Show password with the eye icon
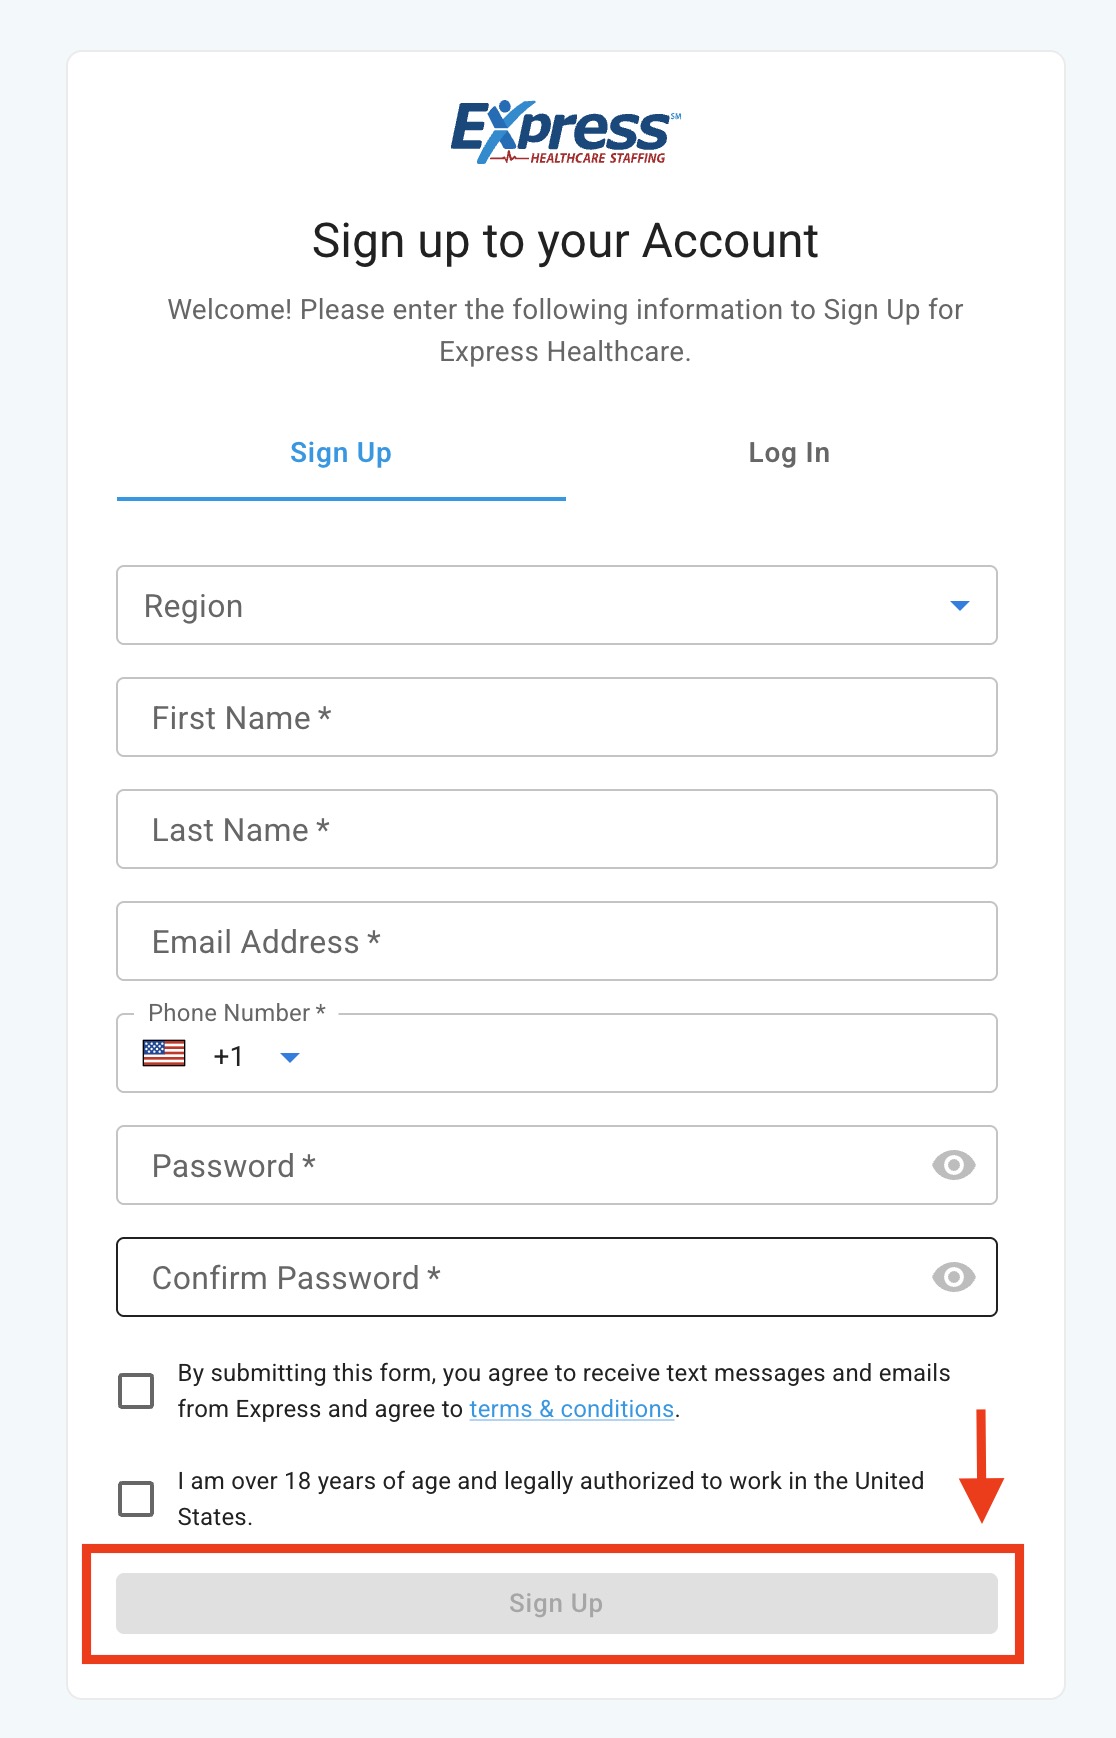Viewport: 1116px width, 1738px height. tap(953, 1165)
